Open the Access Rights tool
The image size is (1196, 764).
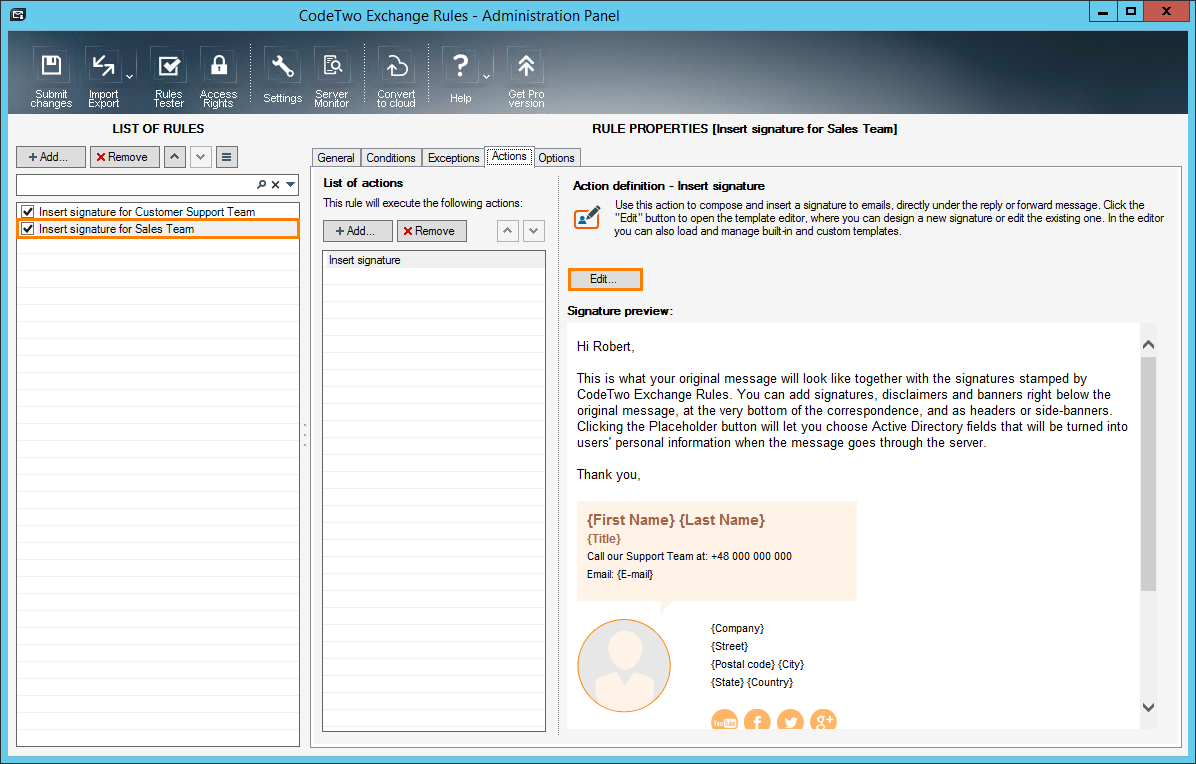click(218, 77)
